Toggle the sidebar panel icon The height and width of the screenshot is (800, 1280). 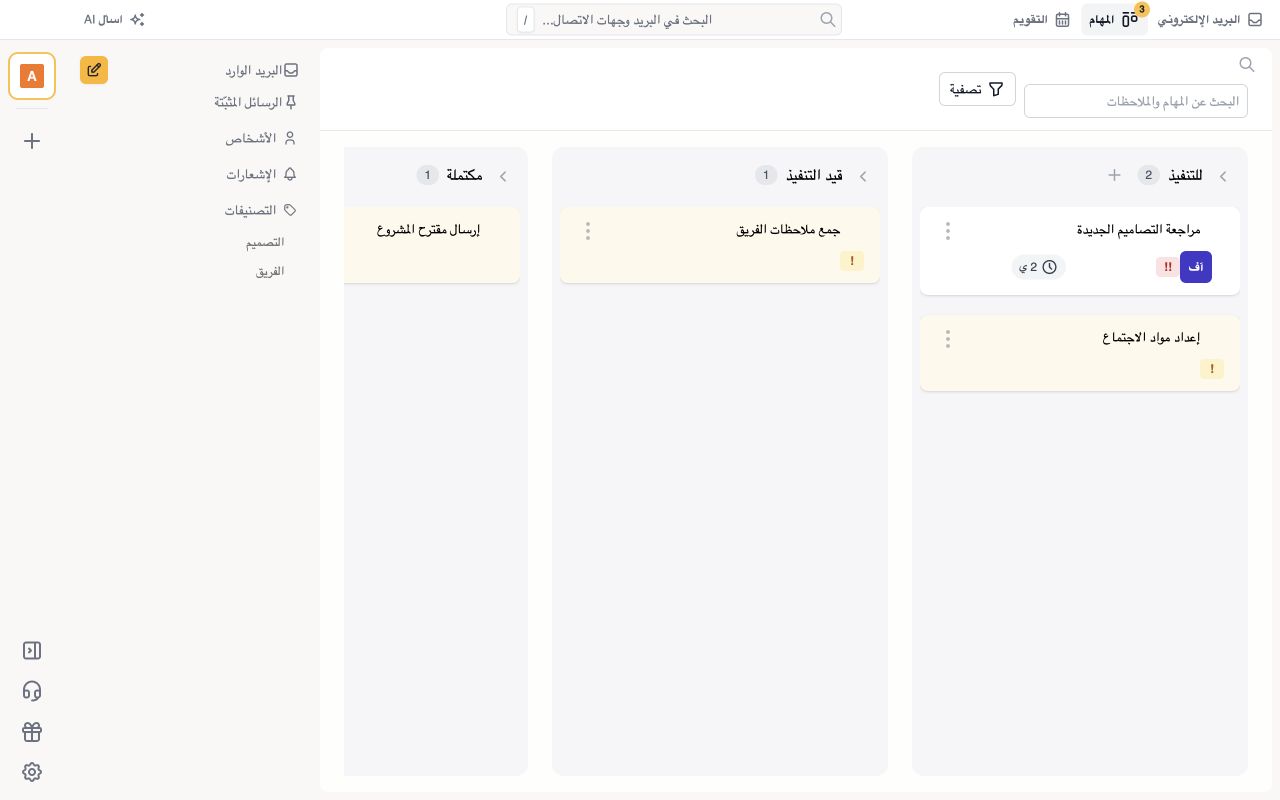[x=32, y=651]
